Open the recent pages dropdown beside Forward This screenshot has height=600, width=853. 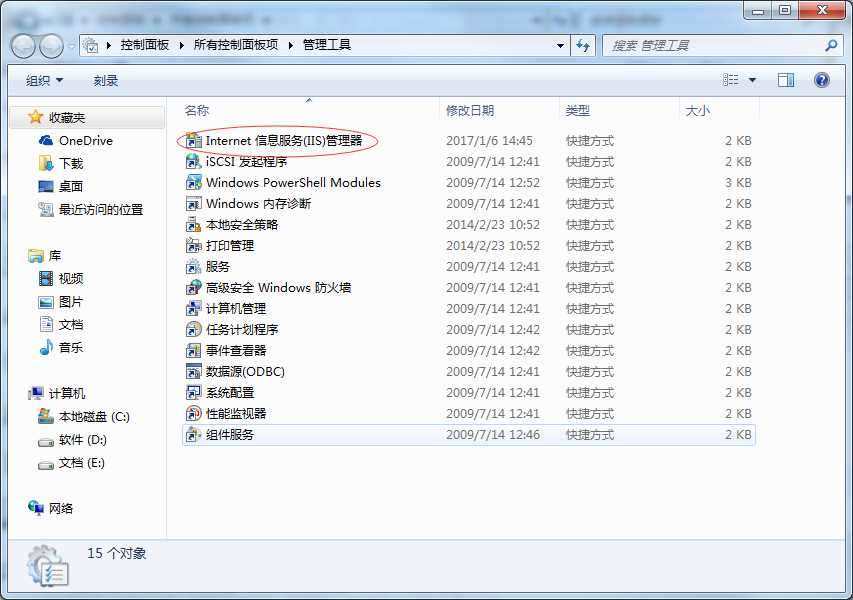pyautogui.click(x=71, y=46)
